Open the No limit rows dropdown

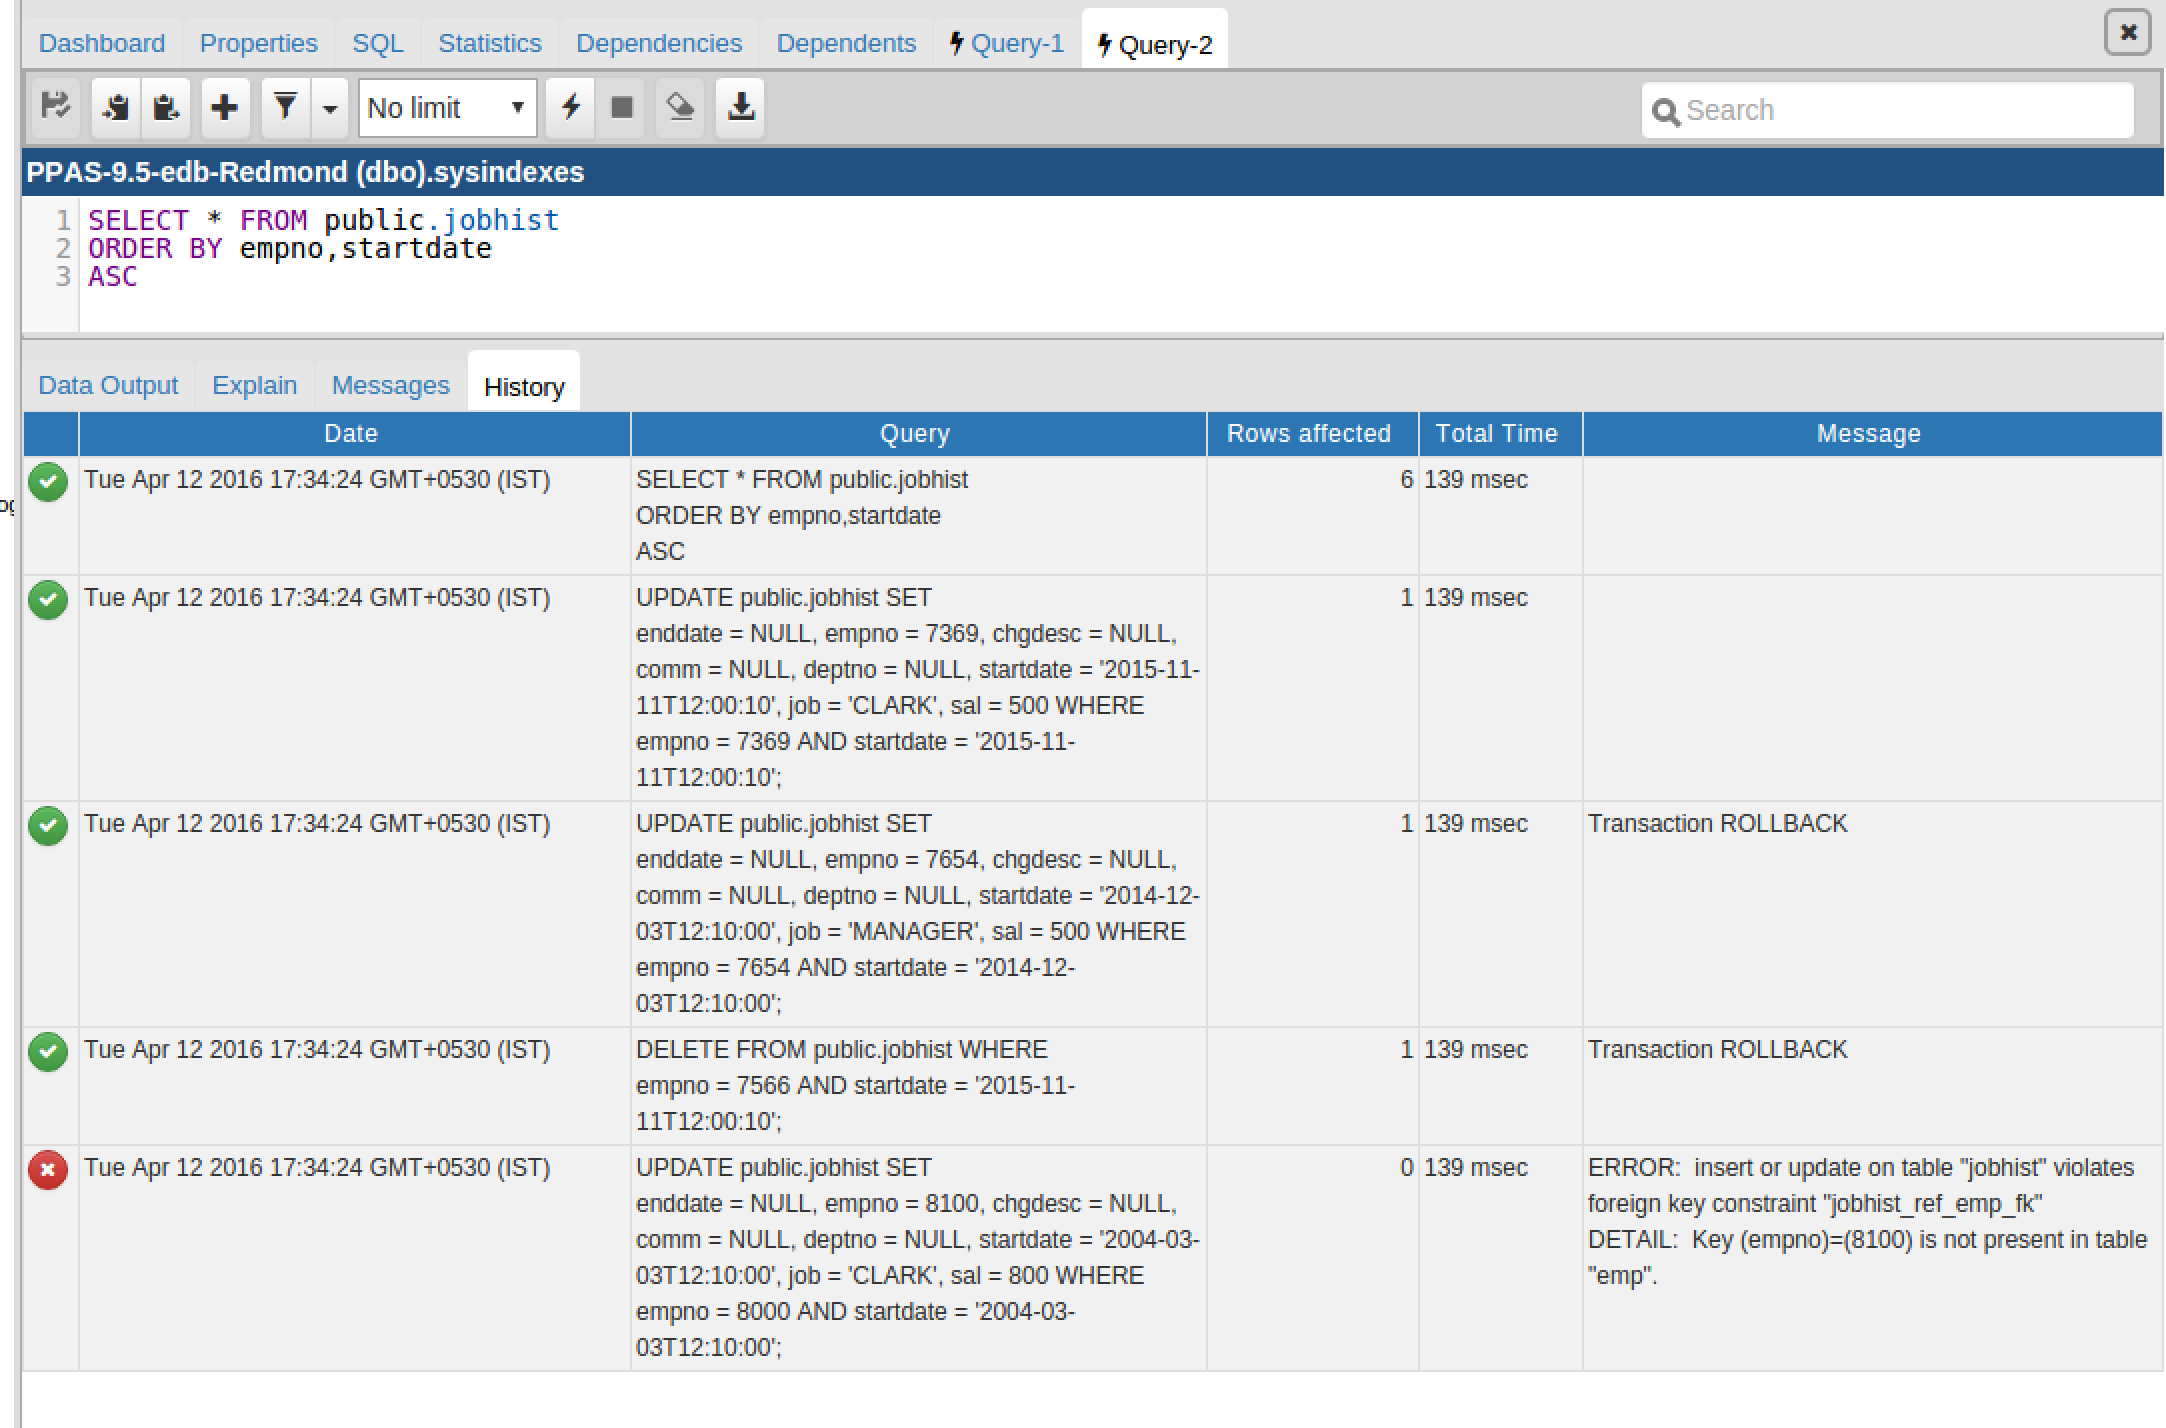[x=447, y=108]
